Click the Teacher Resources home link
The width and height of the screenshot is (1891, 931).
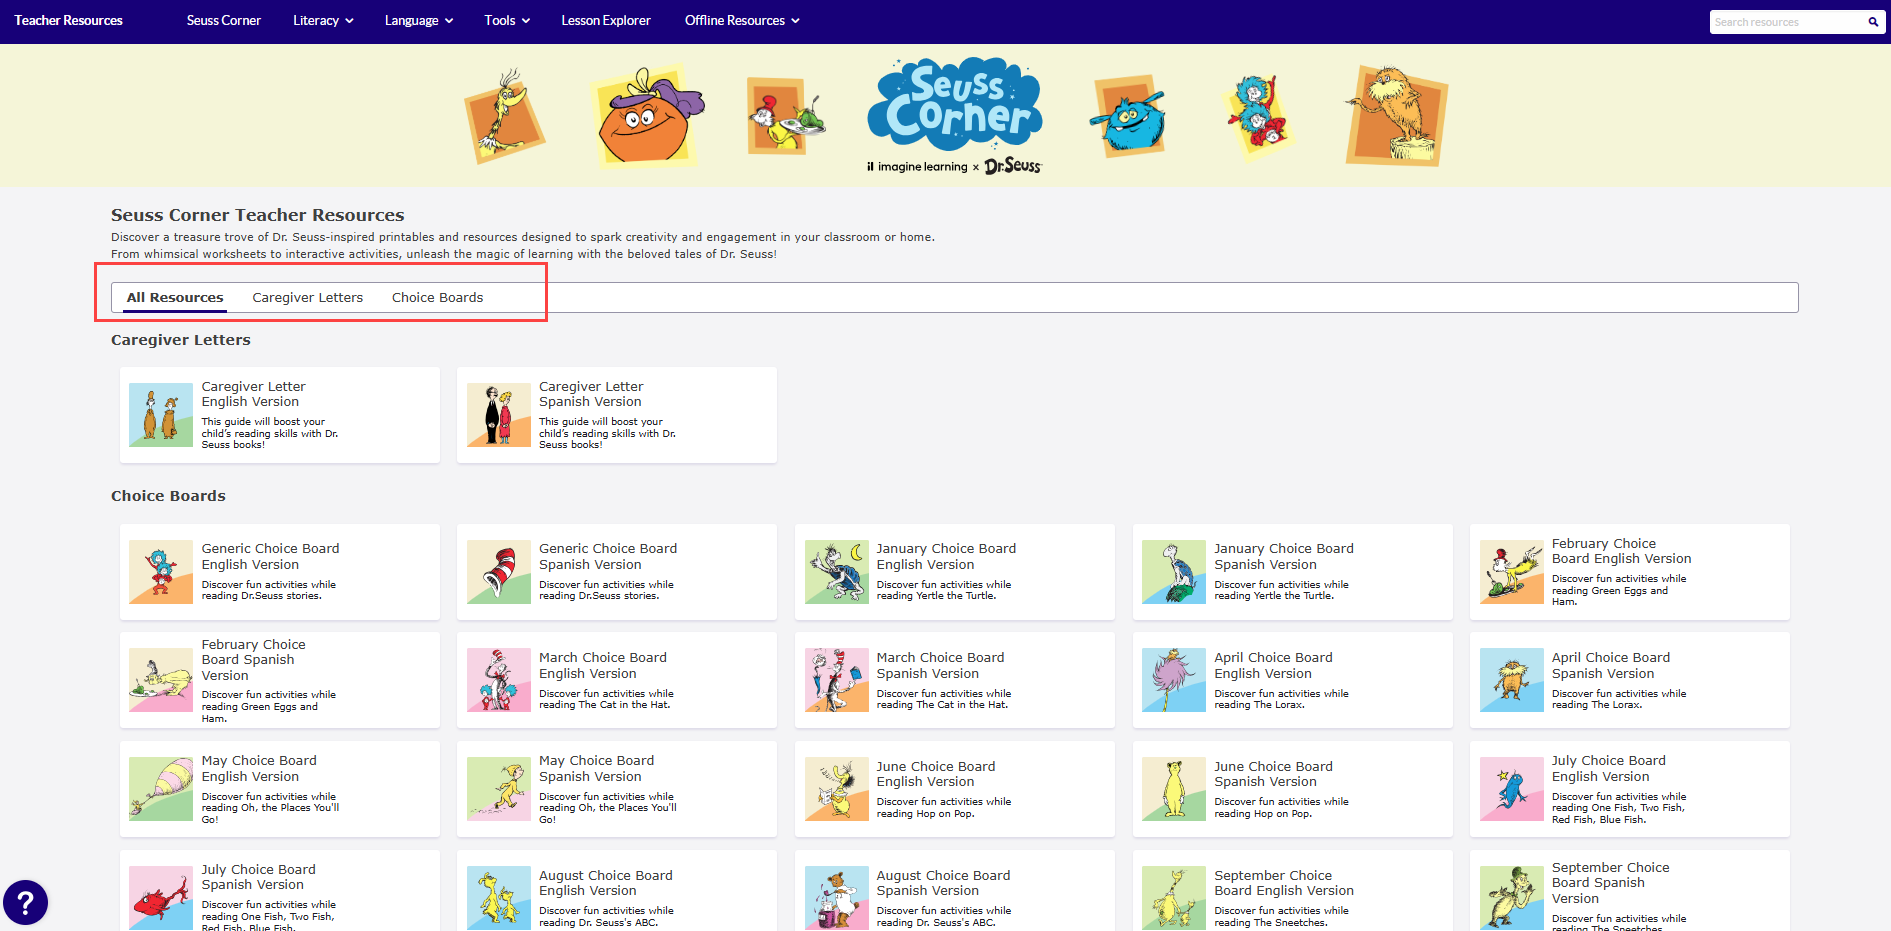tap(68, 21)
